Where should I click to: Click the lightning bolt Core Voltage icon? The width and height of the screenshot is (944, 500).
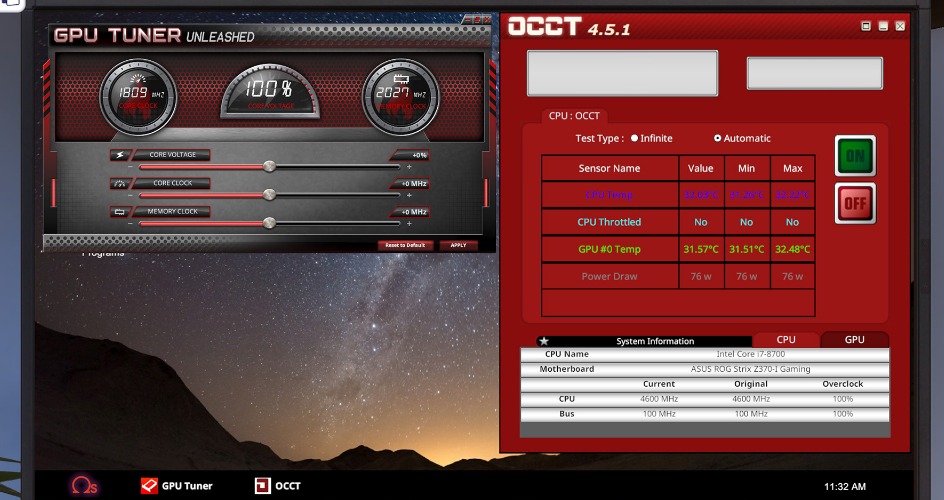click(x=119, y=155)
